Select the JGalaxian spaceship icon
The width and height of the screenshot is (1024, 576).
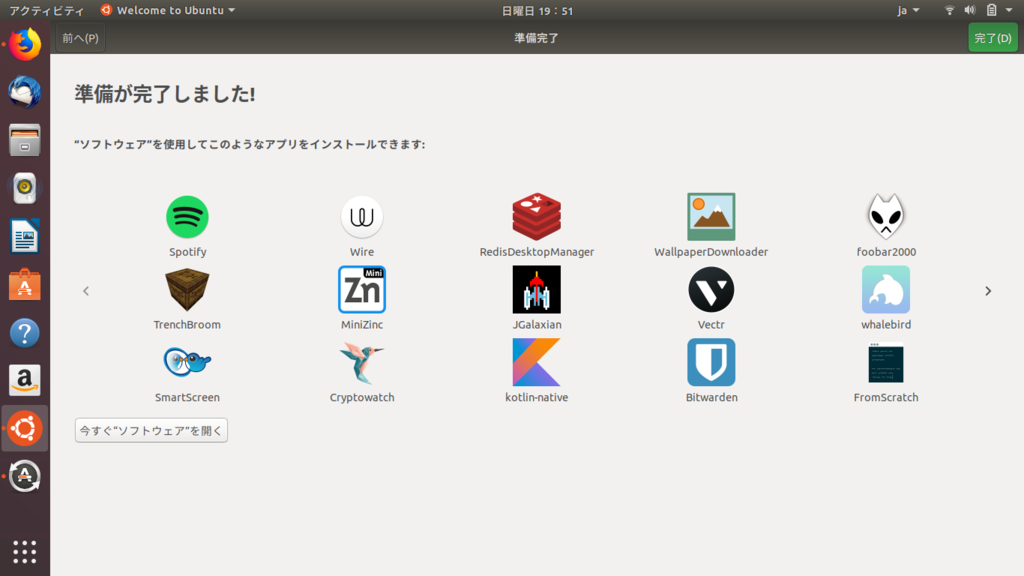(x=536, y=289)
